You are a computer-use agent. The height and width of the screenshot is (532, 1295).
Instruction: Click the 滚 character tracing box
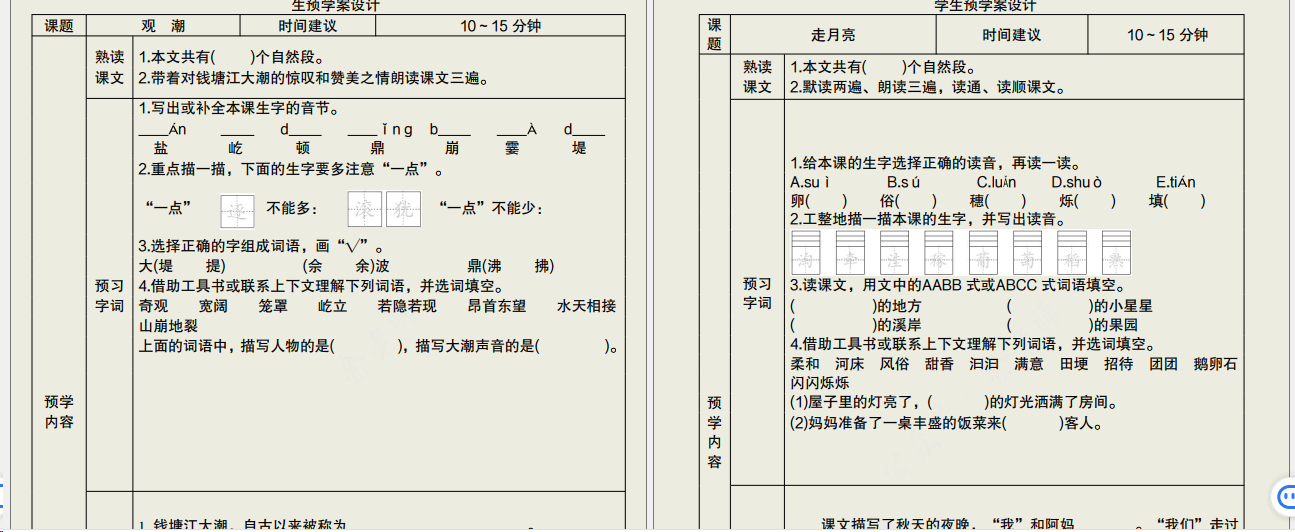coord(364,208)
